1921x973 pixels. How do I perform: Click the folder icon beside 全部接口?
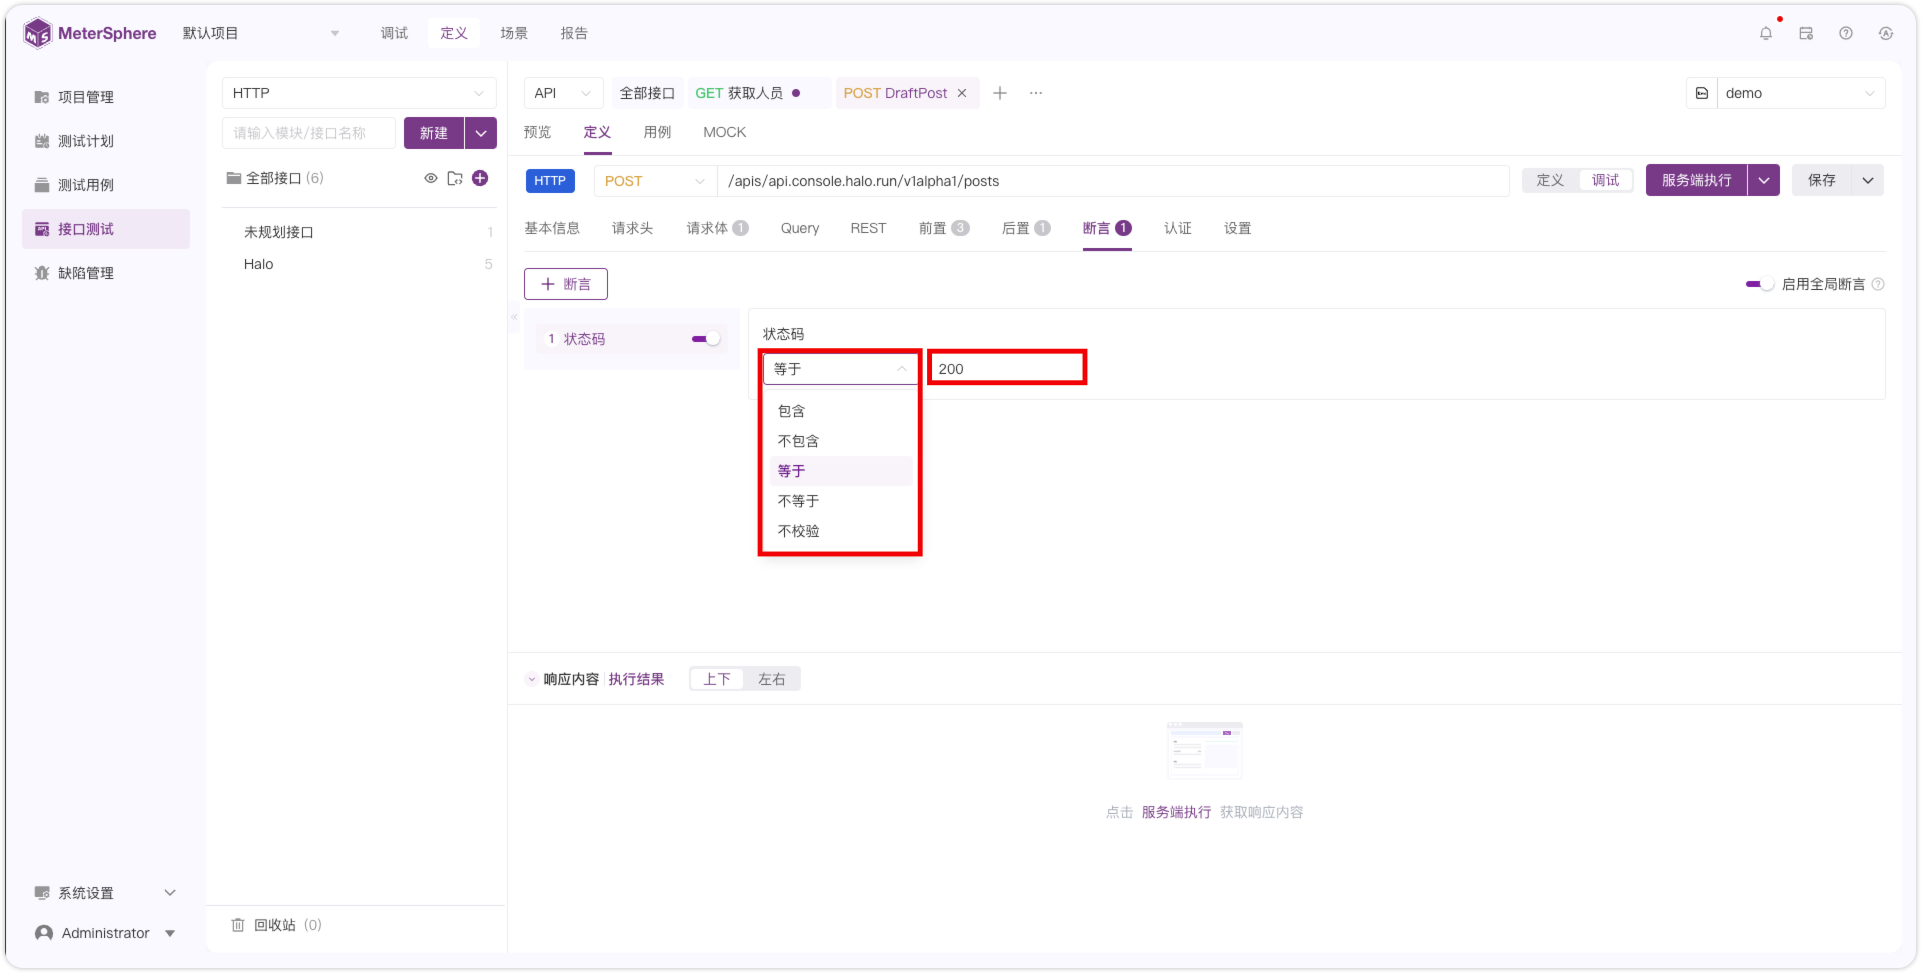pos(455,178)
